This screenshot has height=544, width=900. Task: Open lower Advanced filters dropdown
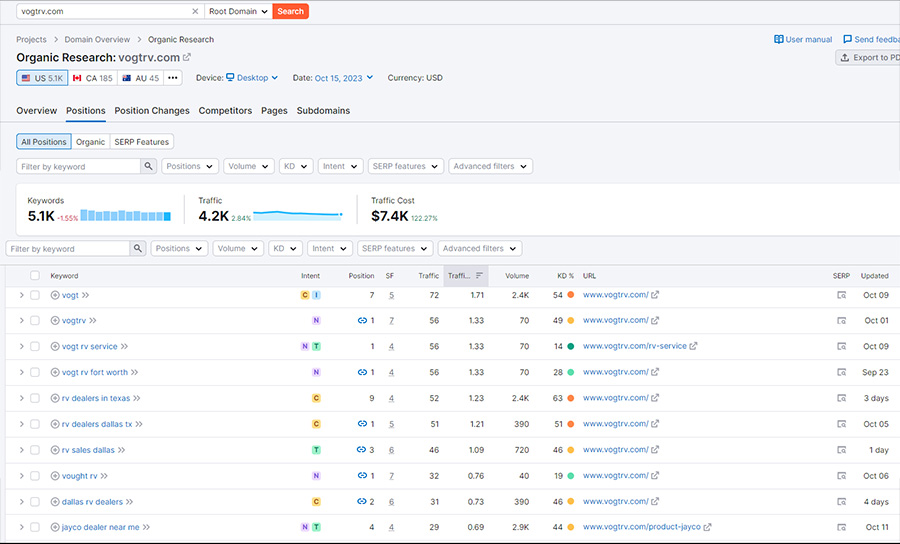click(480, 248)
